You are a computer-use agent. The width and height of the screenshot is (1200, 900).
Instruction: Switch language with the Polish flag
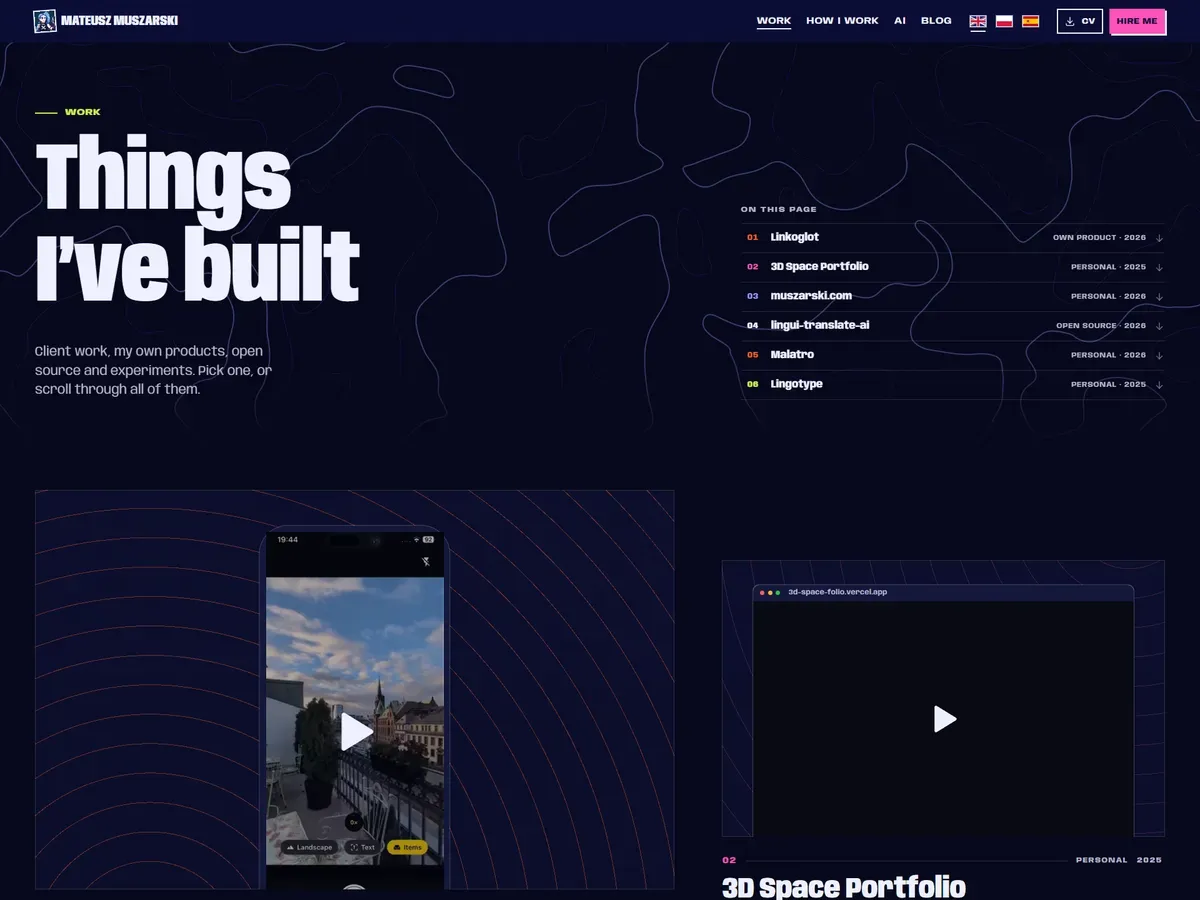(x=1004, y=21)
